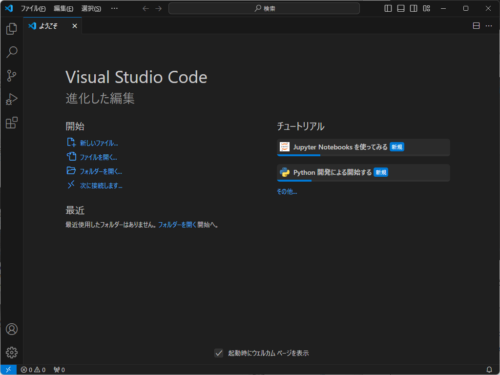Click the remote connect icon beside 次に接続します

[x=71, y=185]
